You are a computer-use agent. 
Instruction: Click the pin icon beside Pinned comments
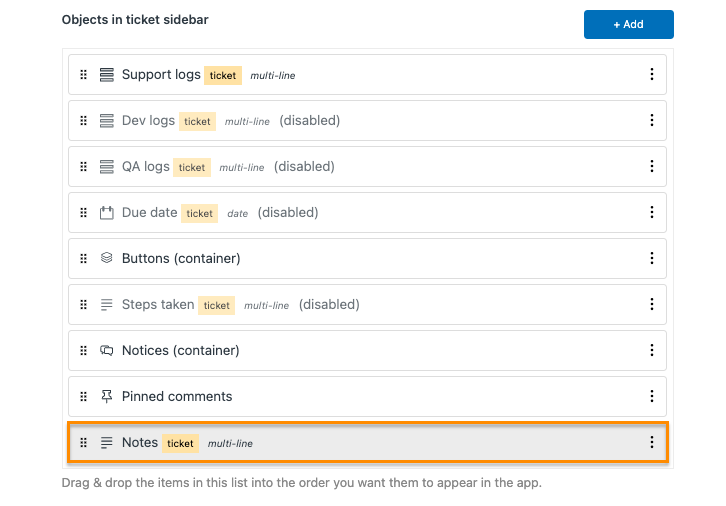coord(106,396)
